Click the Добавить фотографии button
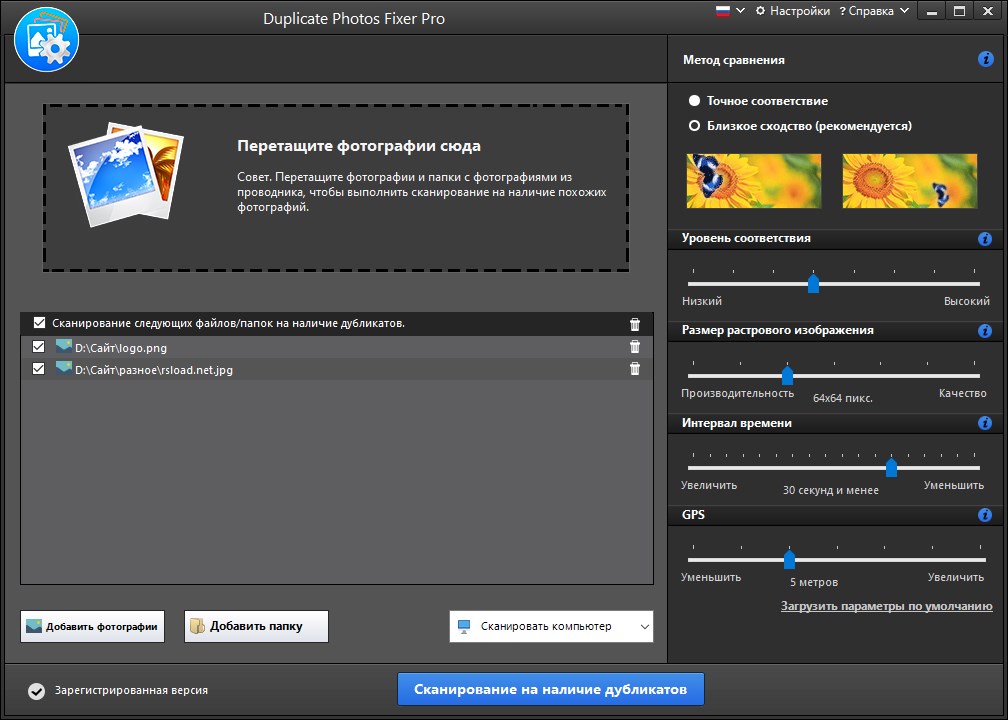Viewport: 1008px width, 720px height. [x=92, y=626]
